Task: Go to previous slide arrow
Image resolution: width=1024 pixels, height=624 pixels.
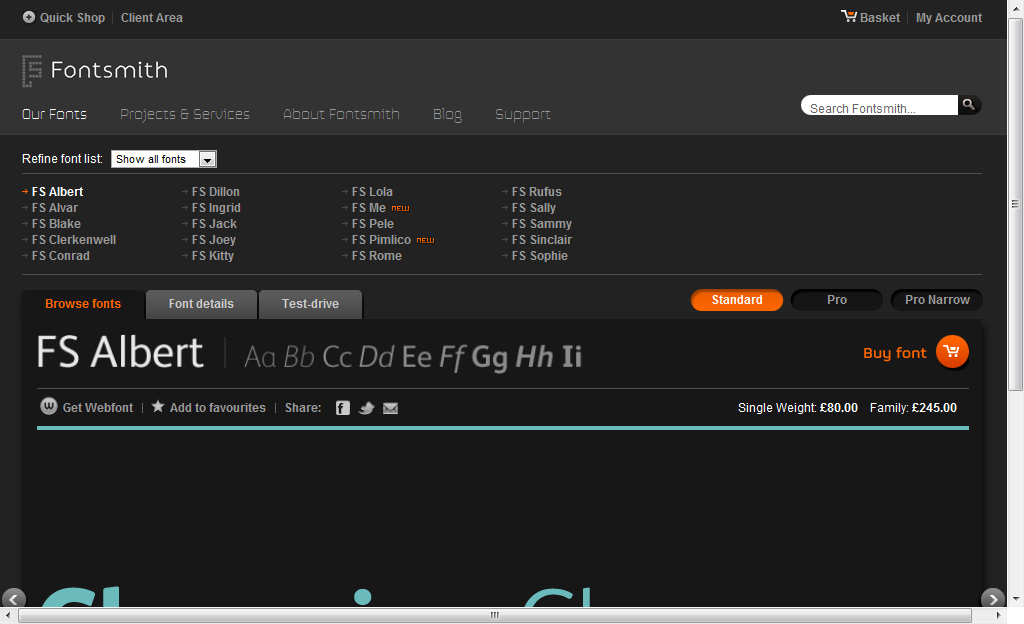Action: click(x=14, y=599)
